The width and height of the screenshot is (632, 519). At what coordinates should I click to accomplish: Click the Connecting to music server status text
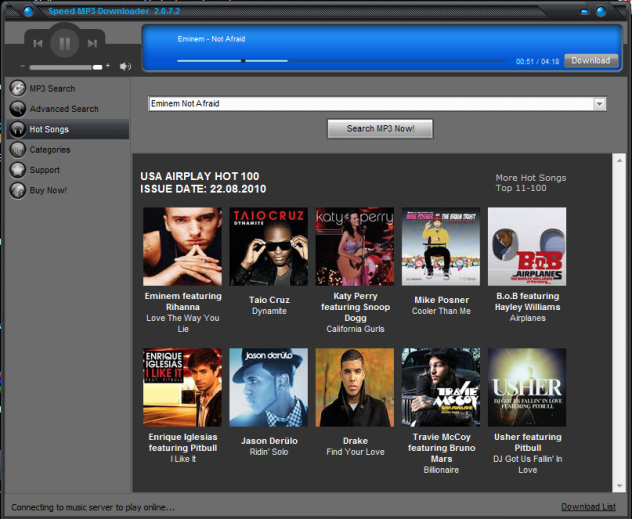point(93,507)
